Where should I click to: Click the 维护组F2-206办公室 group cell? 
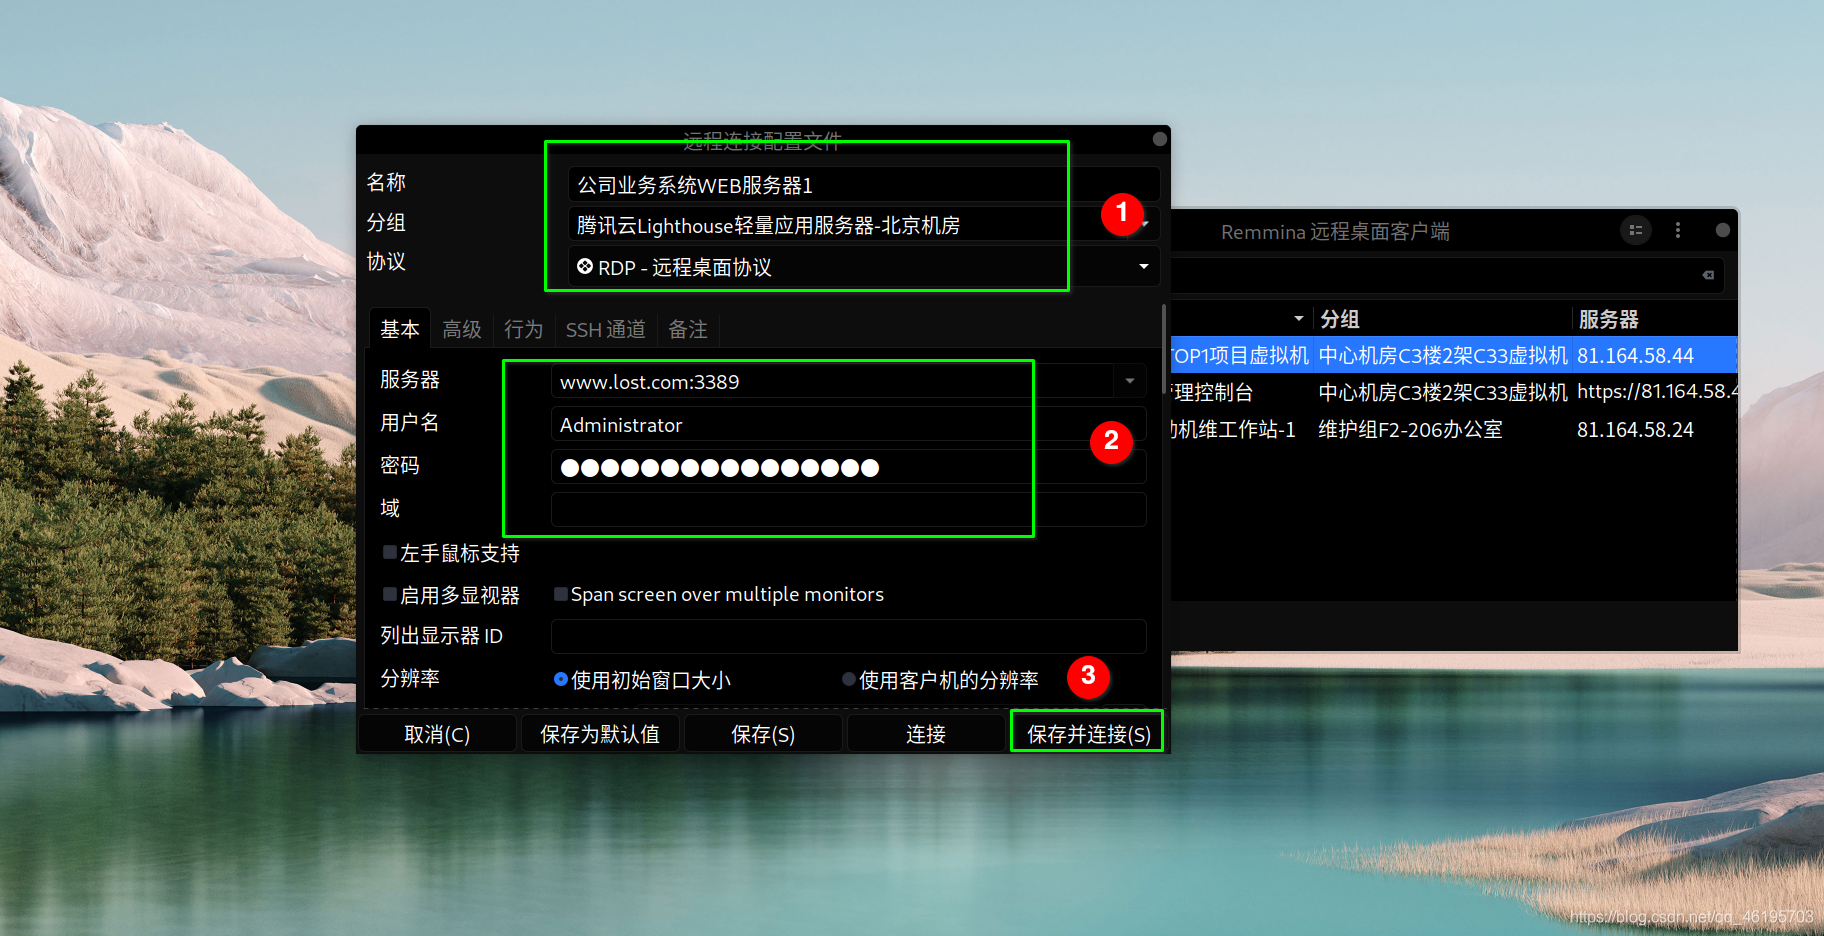[1410, 429]
